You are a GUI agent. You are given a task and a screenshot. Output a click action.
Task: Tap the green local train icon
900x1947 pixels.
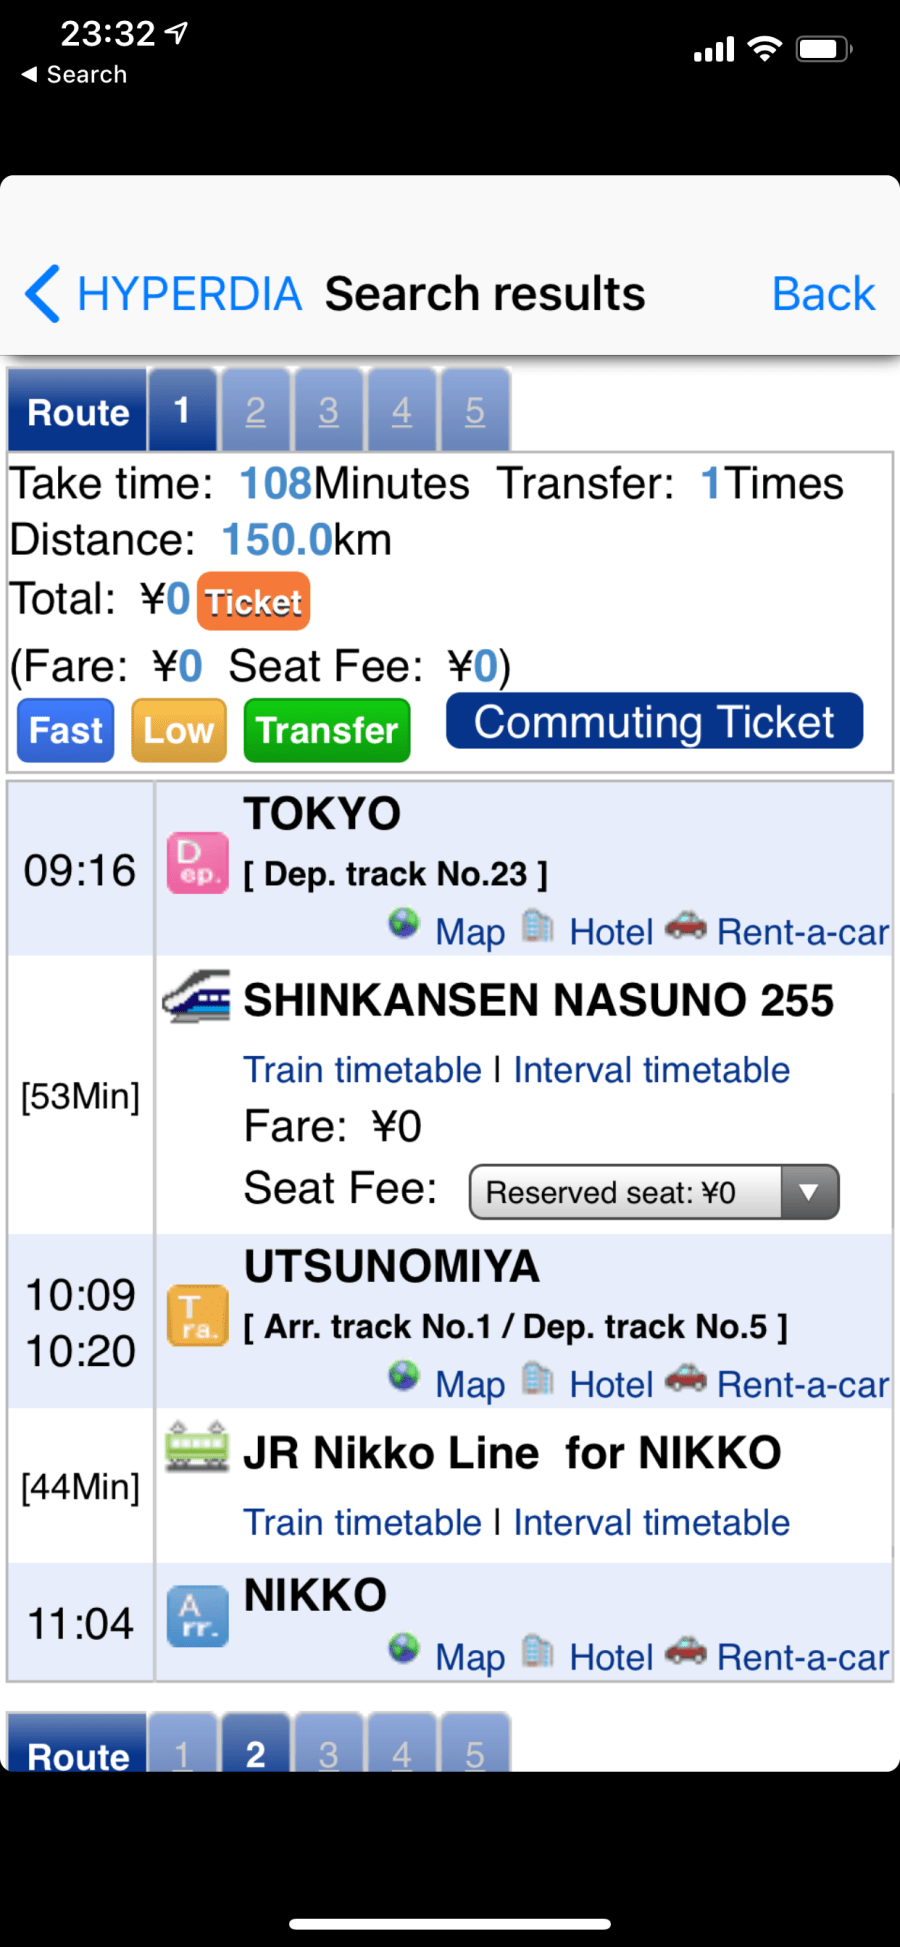click(x=196, y=1447)
